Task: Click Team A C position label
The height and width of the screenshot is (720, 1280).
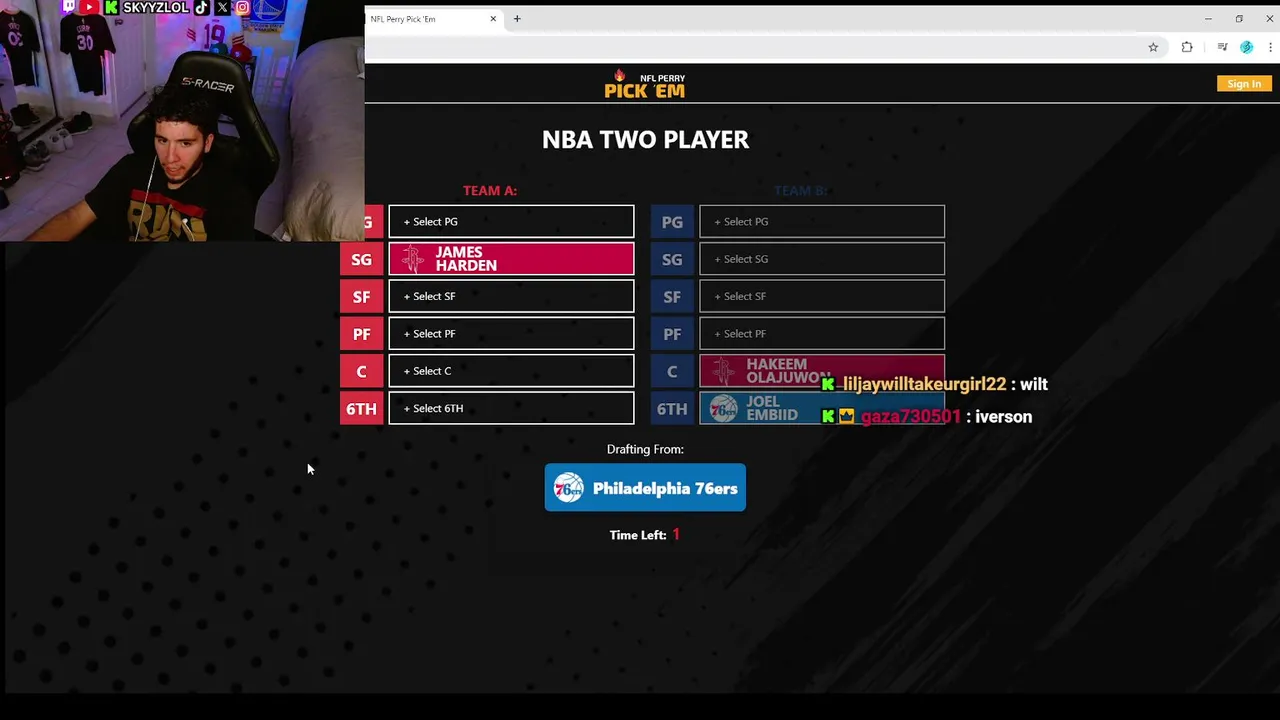Action: coord(361,371)
